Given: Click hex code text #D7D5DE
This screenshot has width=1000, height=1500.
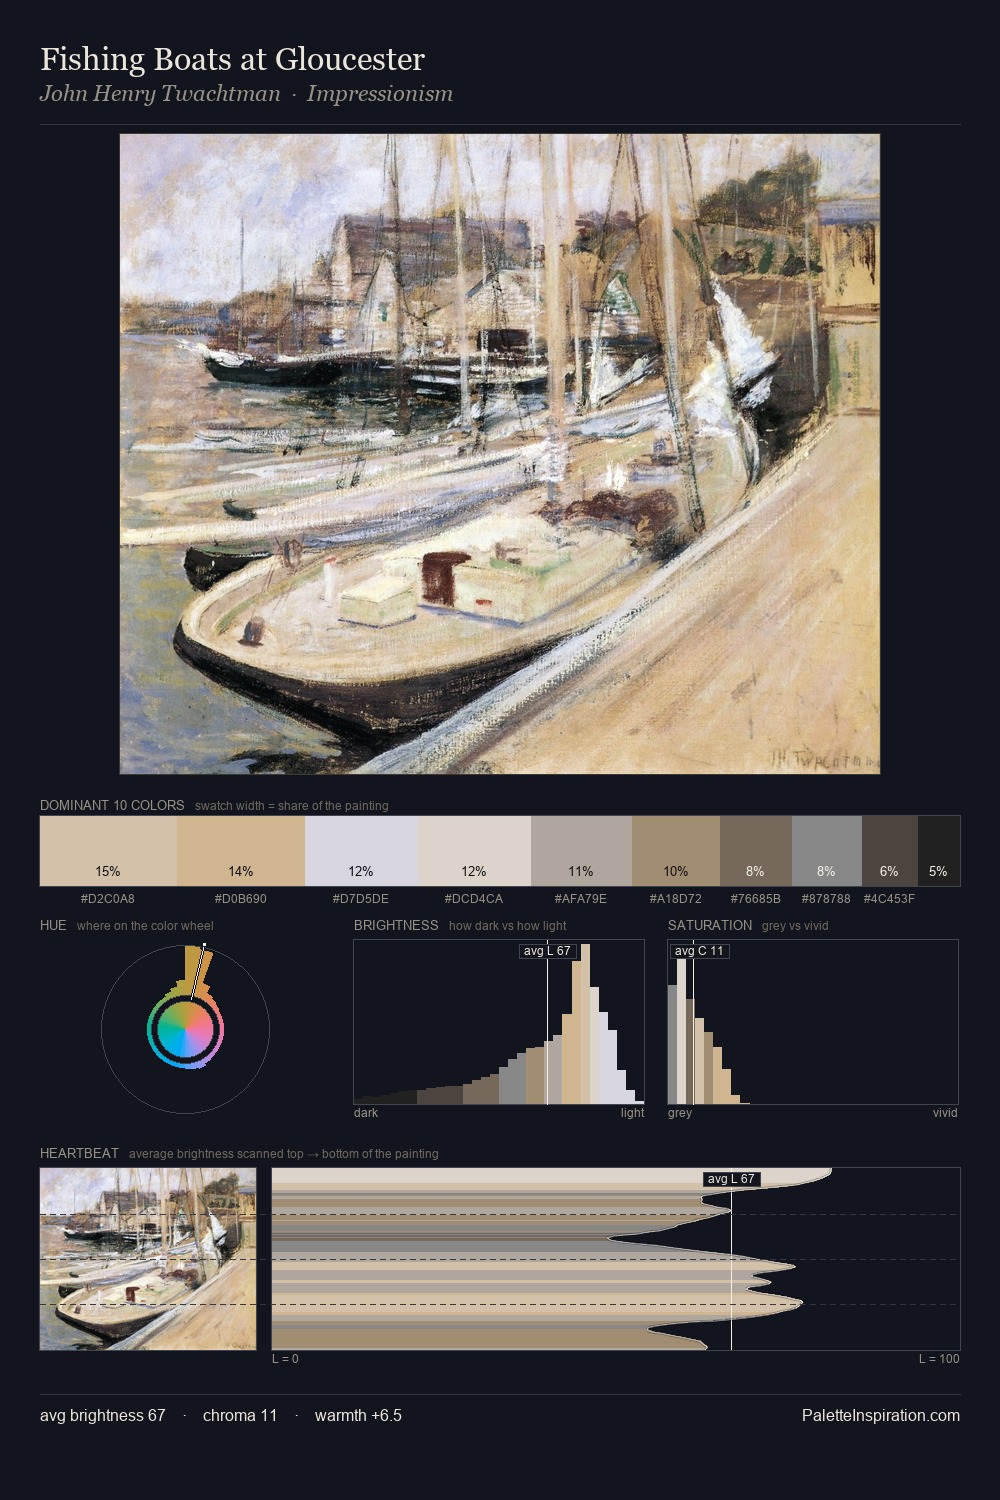Looking at the screenshot, I should click(x=361, y=899).
